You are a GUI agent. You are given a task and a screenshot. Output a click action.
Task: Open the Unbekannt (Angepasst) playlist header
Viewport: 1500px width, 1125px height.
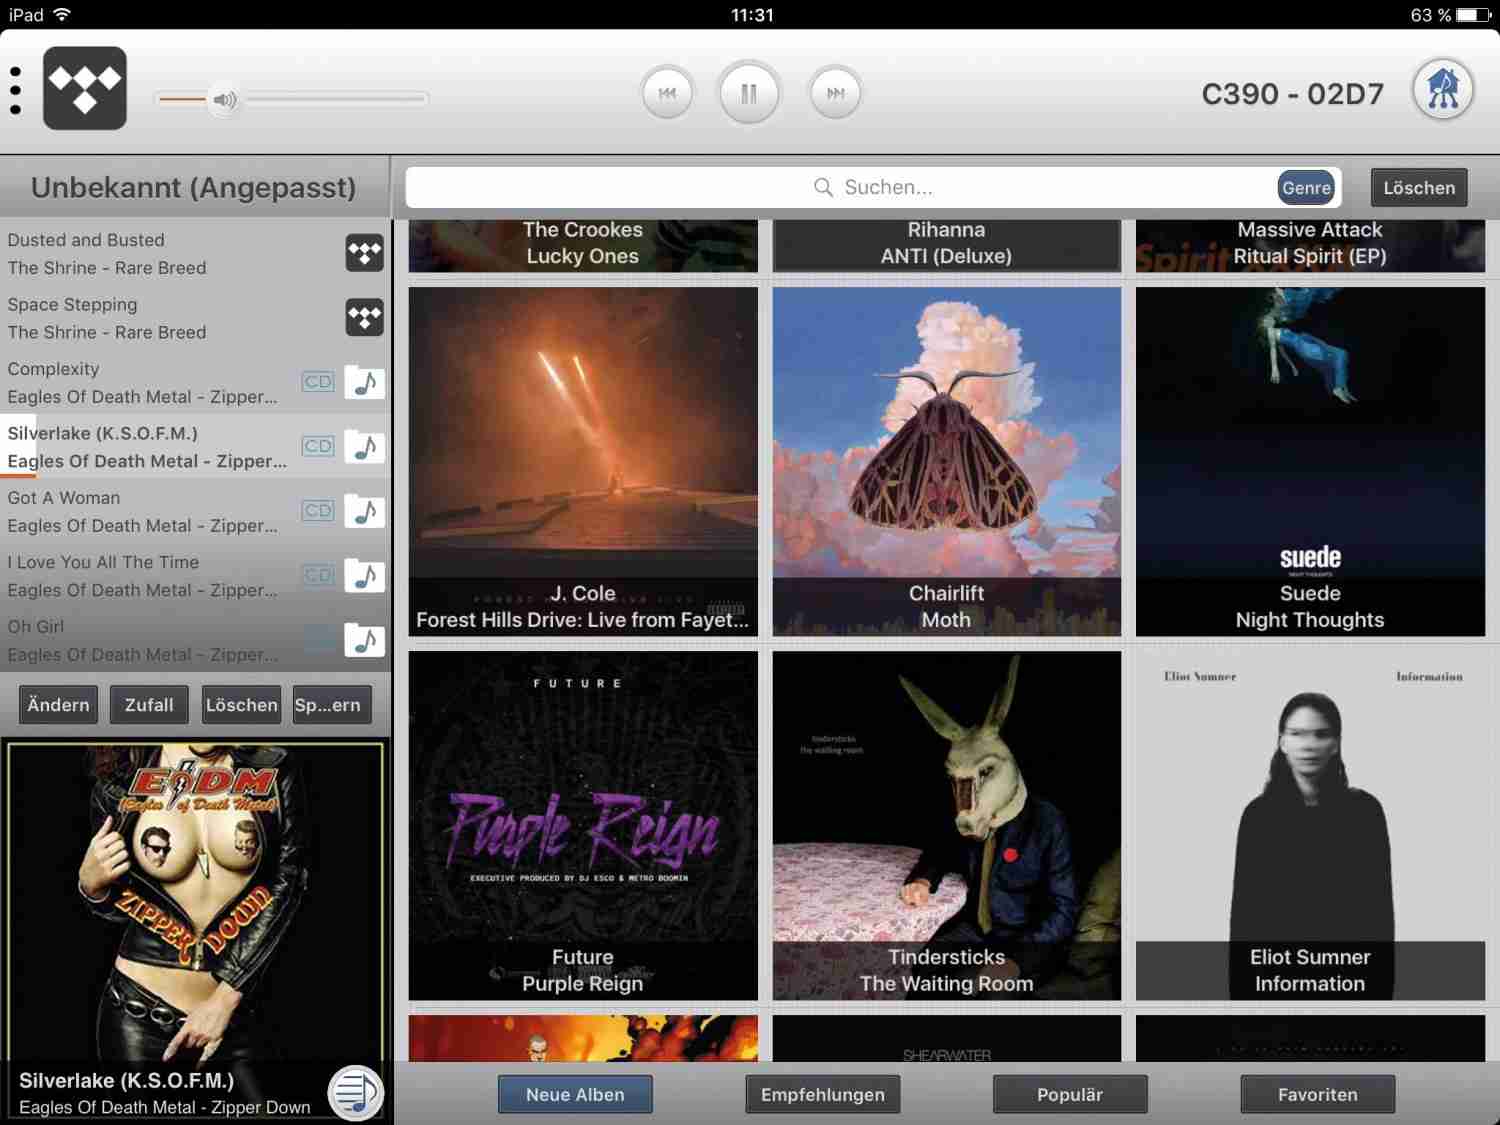click(194, 187)
